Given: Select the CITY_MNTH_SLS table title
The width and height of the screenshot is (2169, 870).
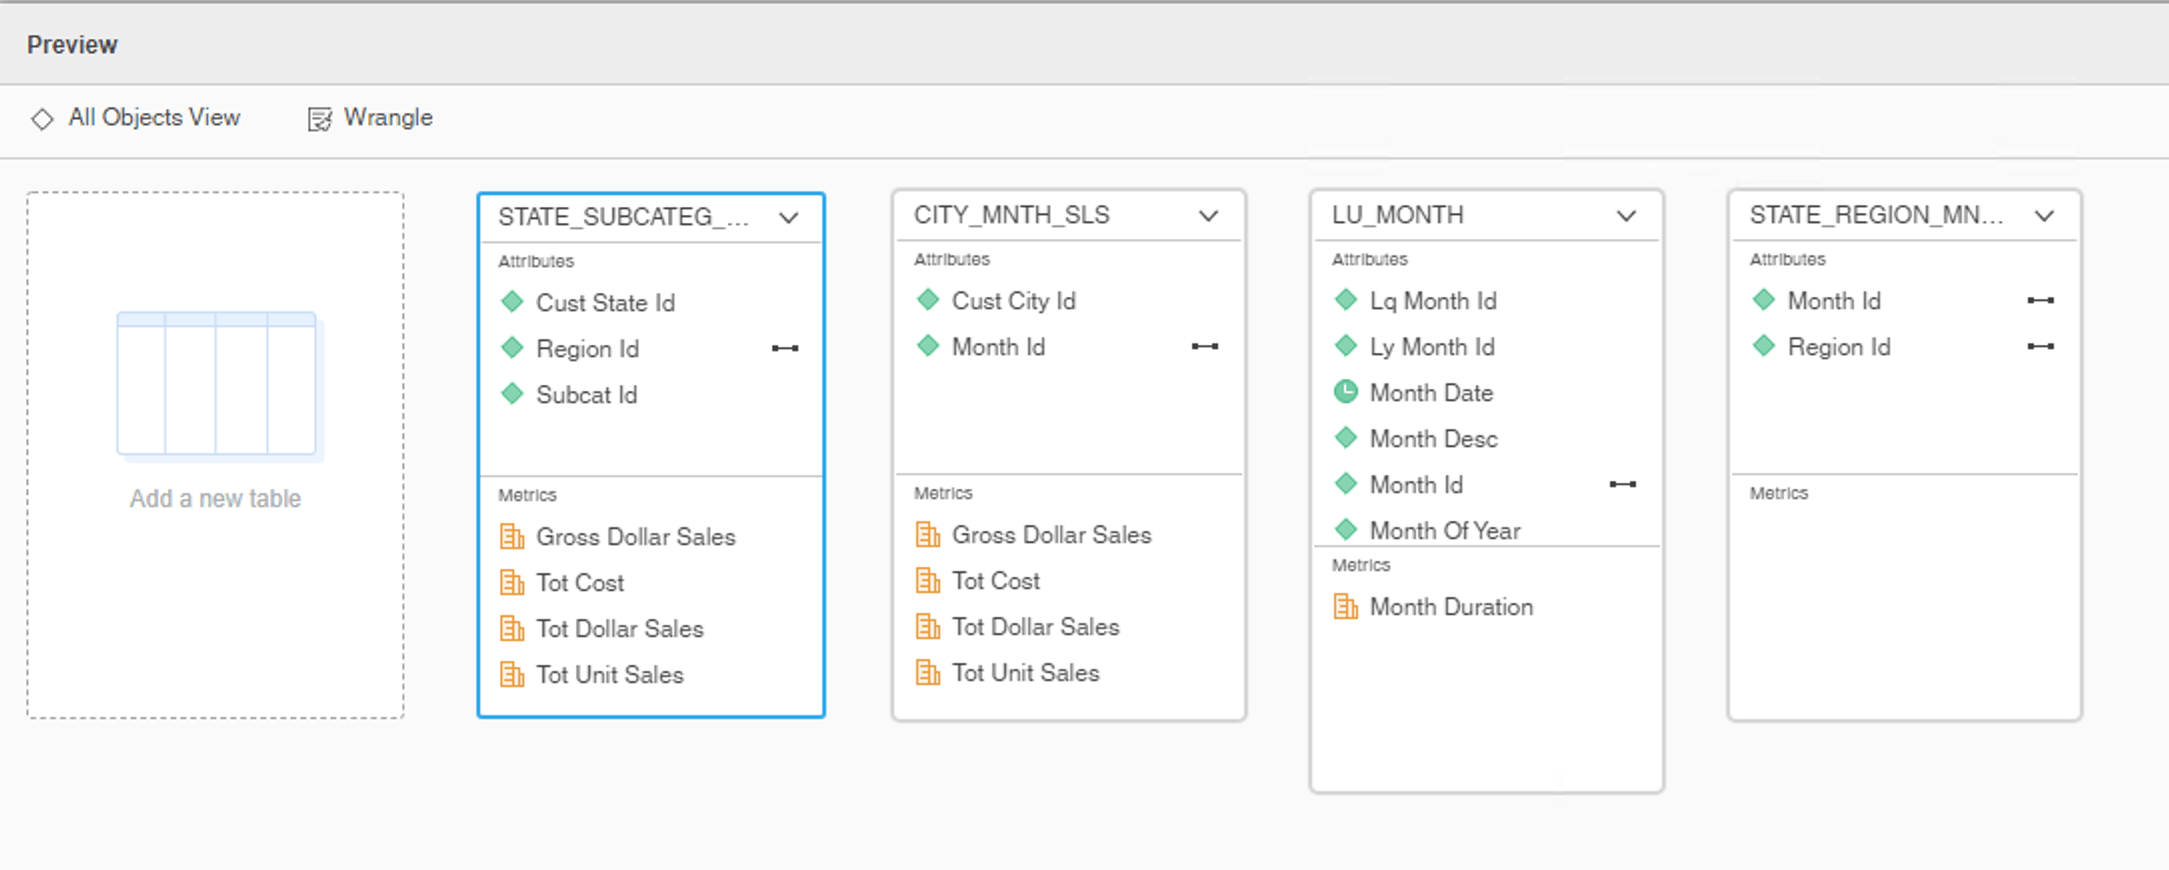Looking at the screenshot, I should click(x=1012, y=215).
